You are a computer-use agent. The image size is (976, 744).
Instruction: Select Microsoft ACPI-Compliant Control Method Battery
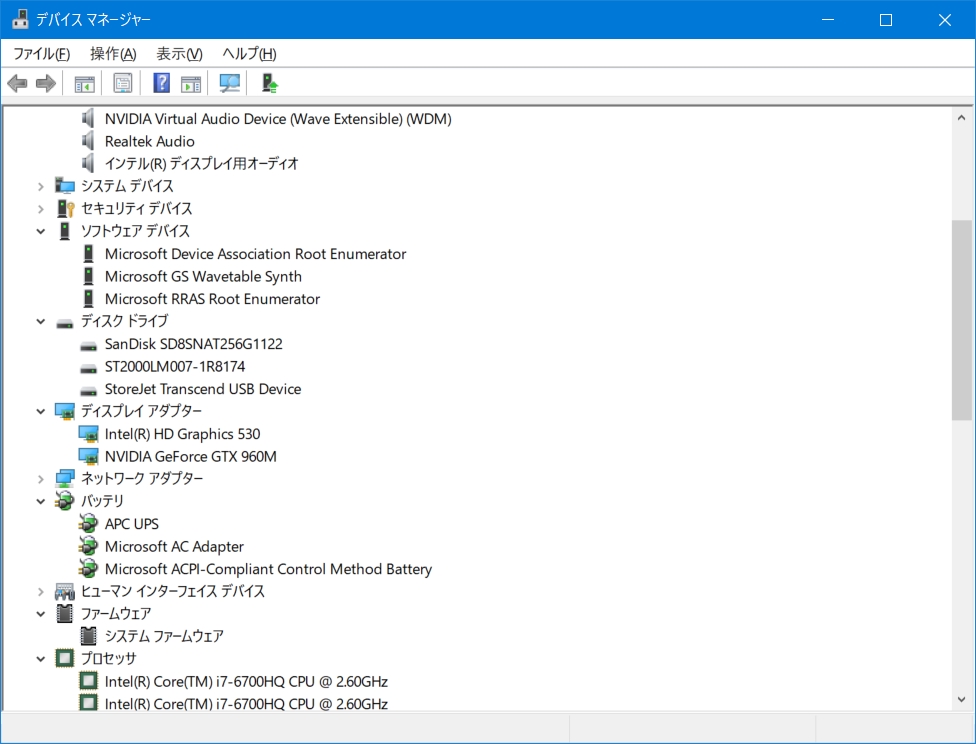click(x=268, y=569)
